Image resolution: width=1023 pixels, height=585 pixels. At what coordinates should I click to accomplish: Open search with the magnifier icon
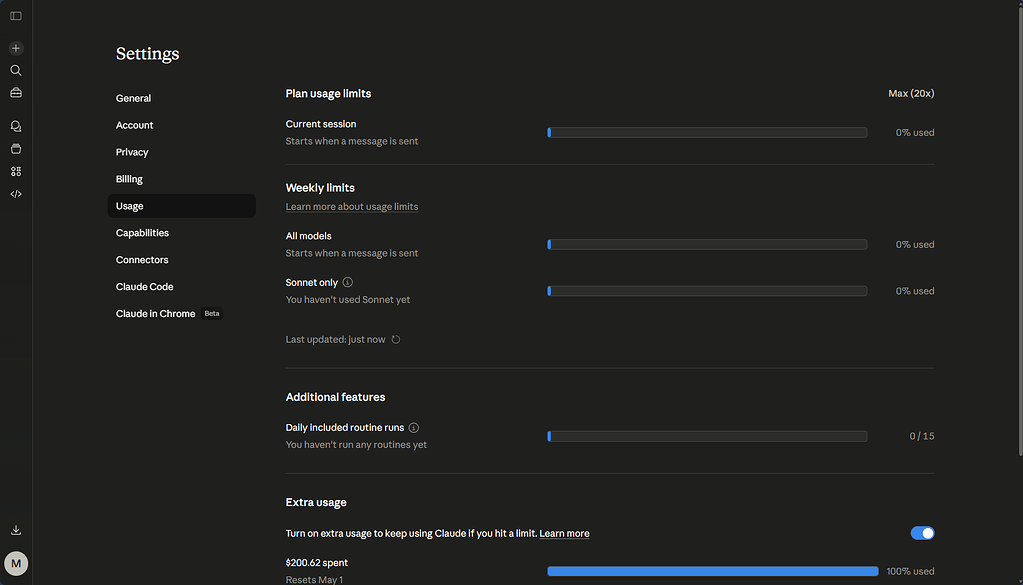coord(16,70)
